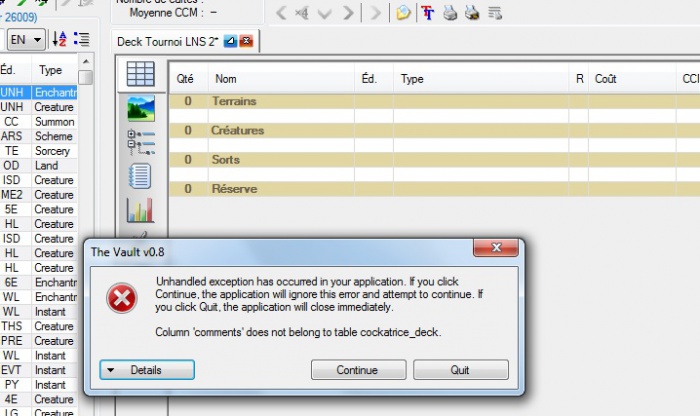Select the highlighted UNH Enchantment row
The image size is (700, 416).
(x=38, y=92)
